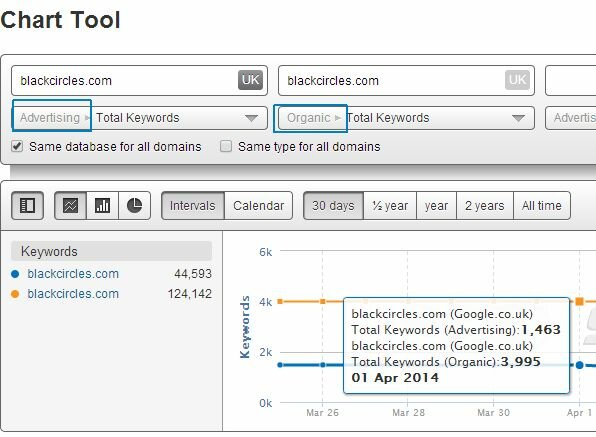Viewport: 596px width, 437px height.
Task: Click the Mar 30 axis label
Action: tap(493, 413)
